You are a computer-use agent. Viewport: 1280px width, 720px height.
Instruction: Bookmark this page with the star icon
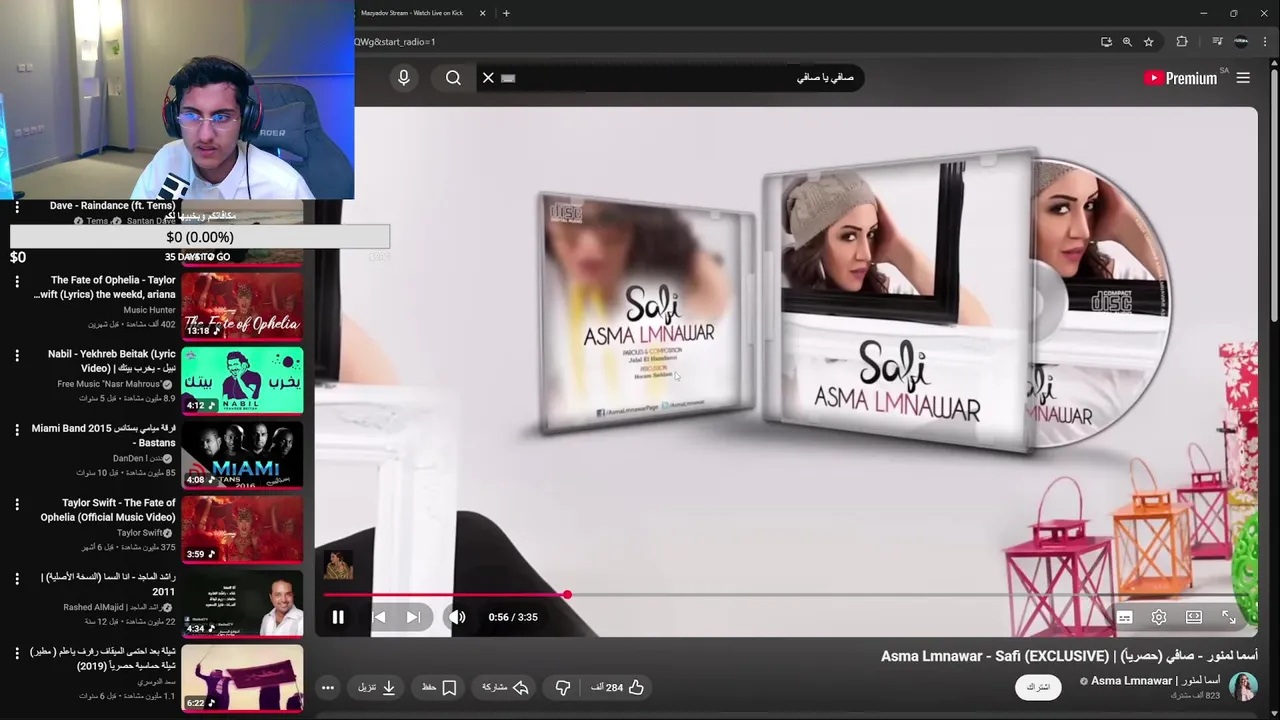[x=1149, y=42]
